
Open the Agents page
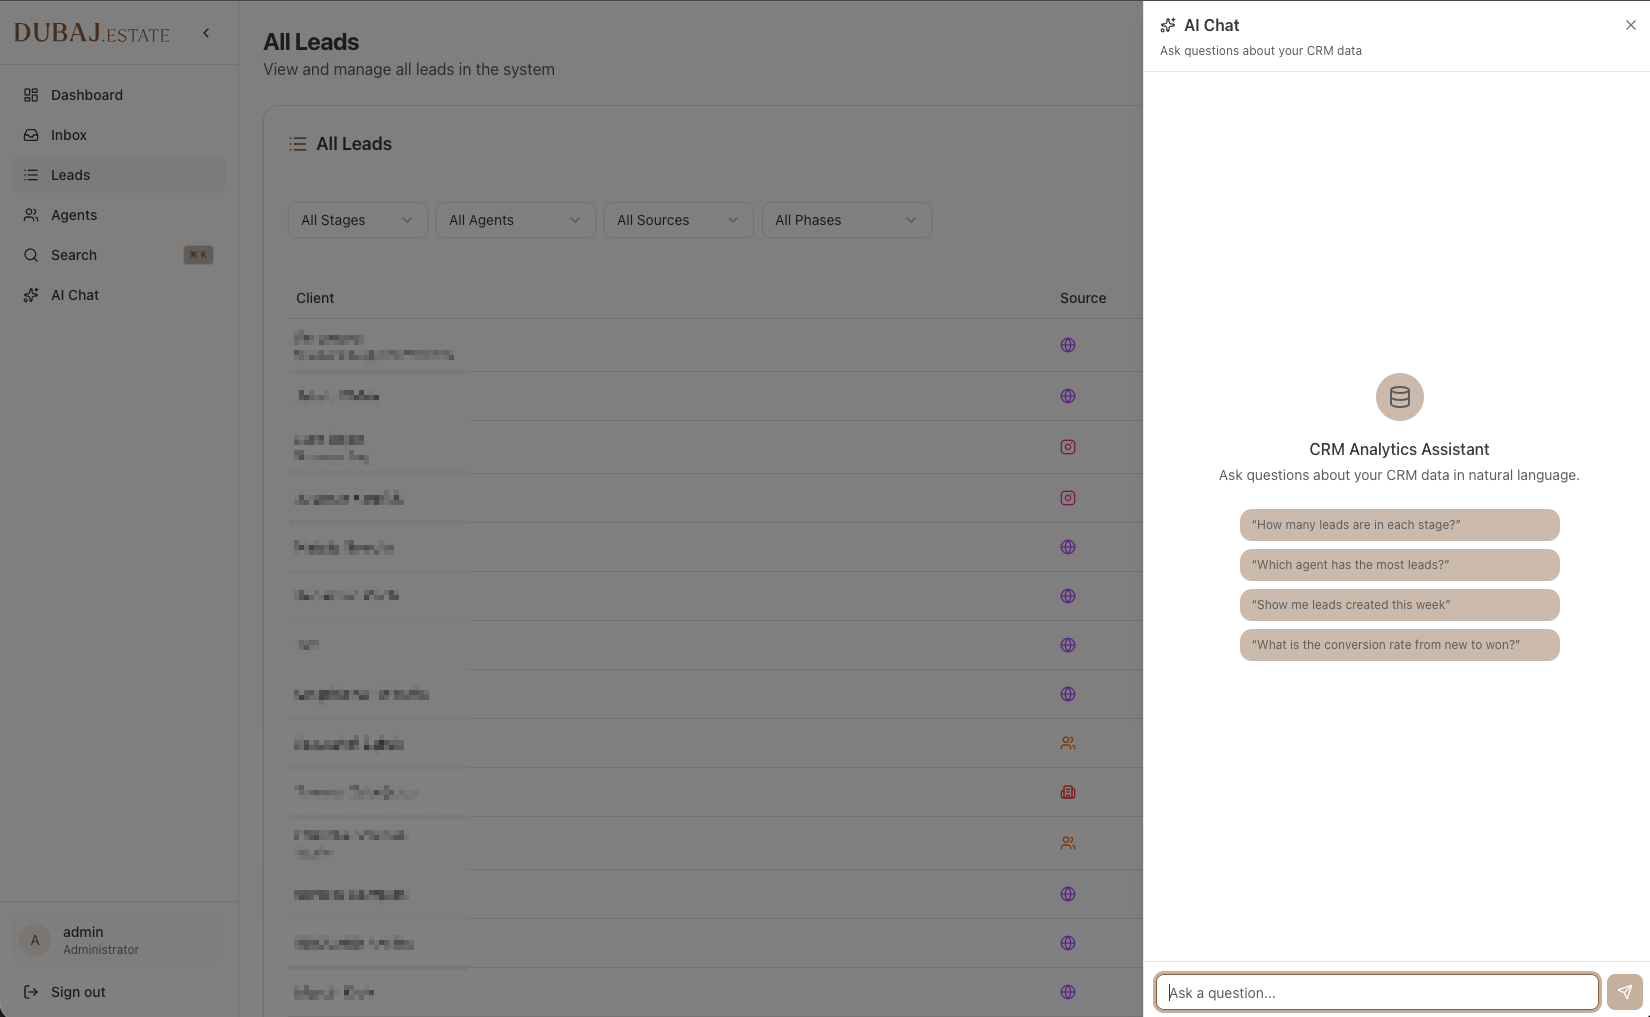(x=118, y=215)
